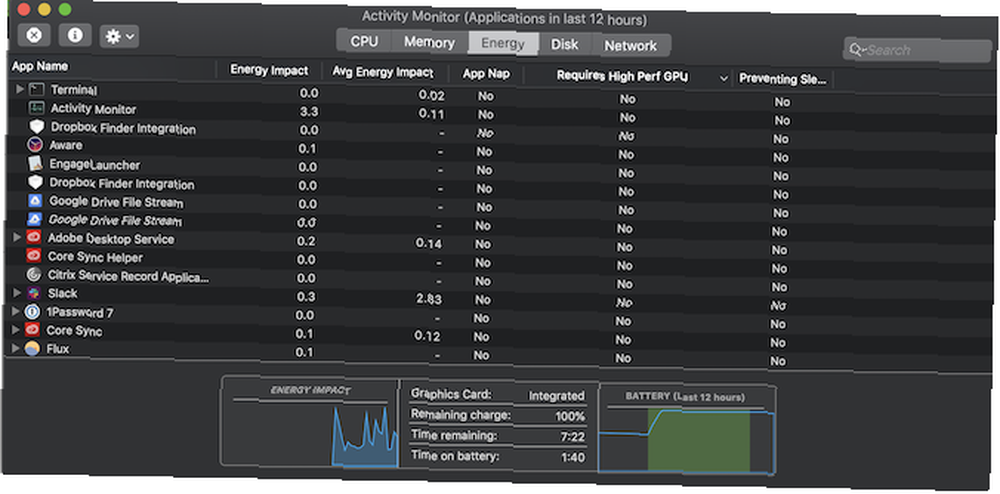This screenshot has width=1000, height=494.
Task: Click the Graphics Card Integrated value
Action: coord(556,396)
